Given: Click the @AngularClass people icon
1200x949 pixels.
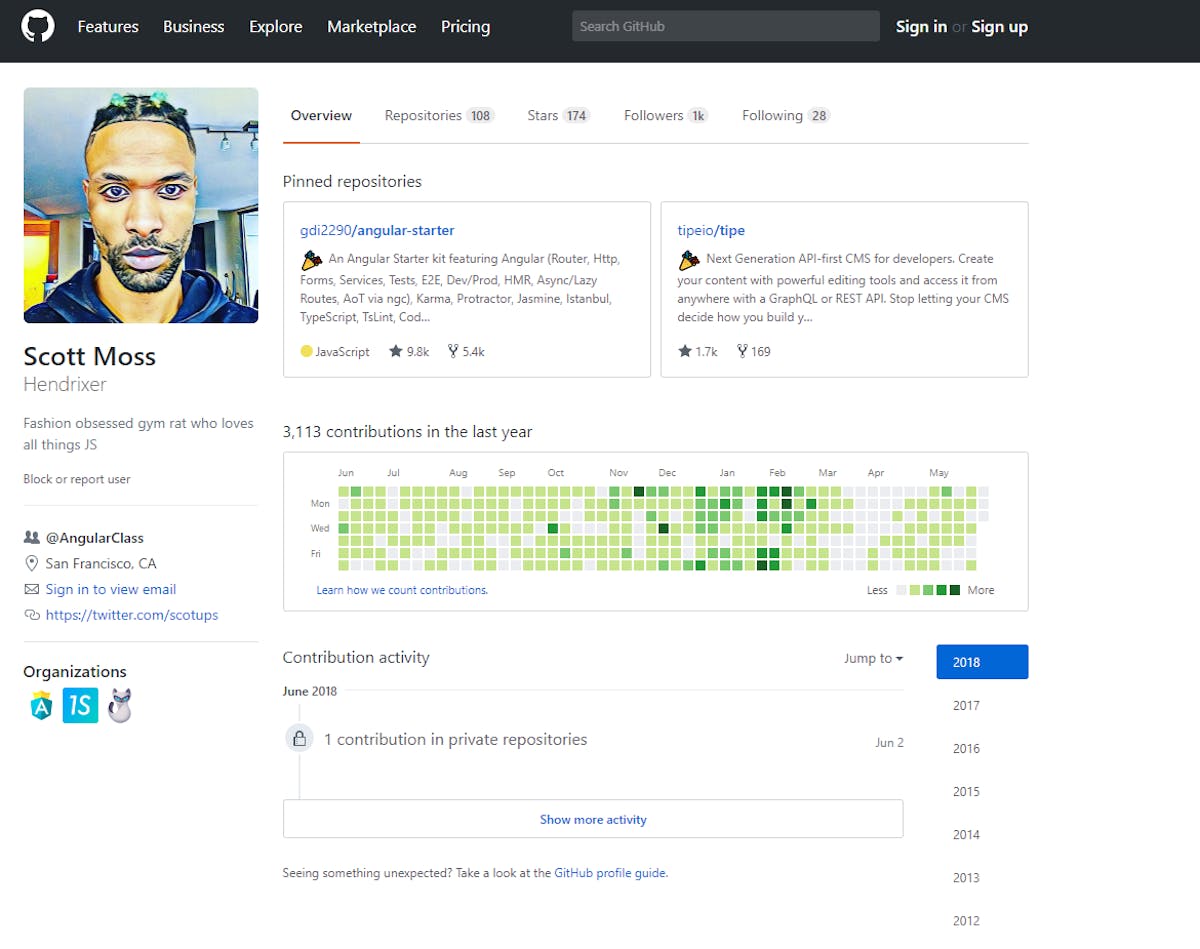Looking at the screenshot, I should tap(31, 537).
